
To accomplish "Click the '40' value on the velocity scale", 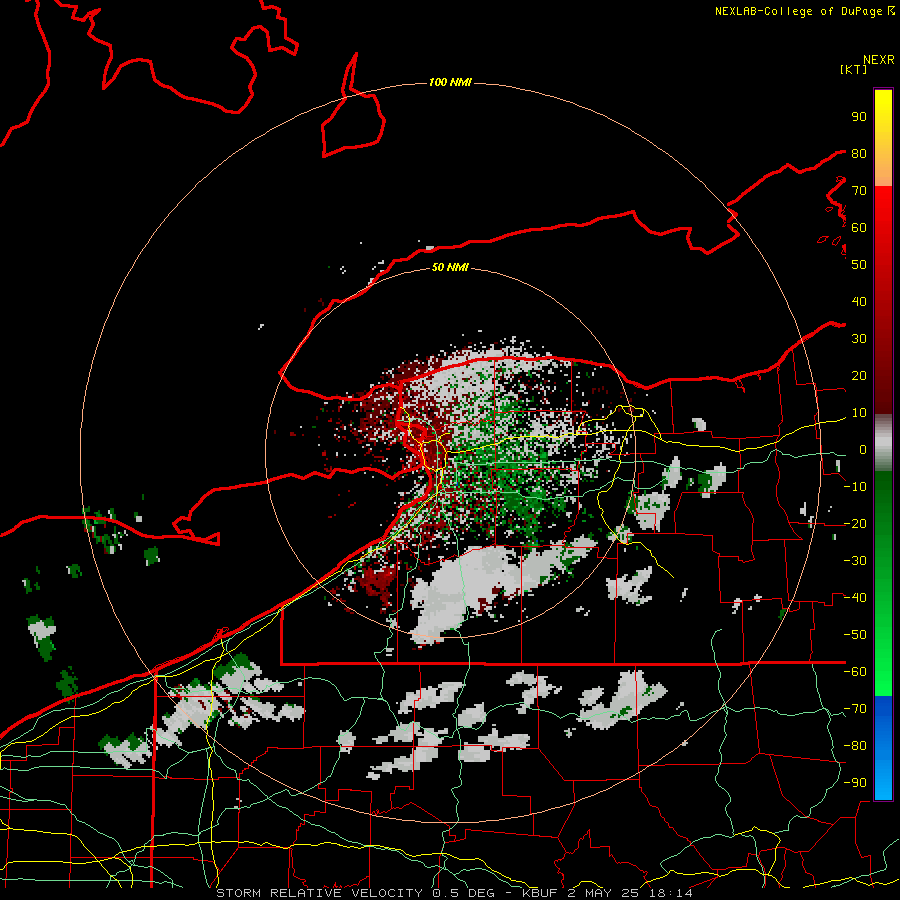I will coord(859,301).
